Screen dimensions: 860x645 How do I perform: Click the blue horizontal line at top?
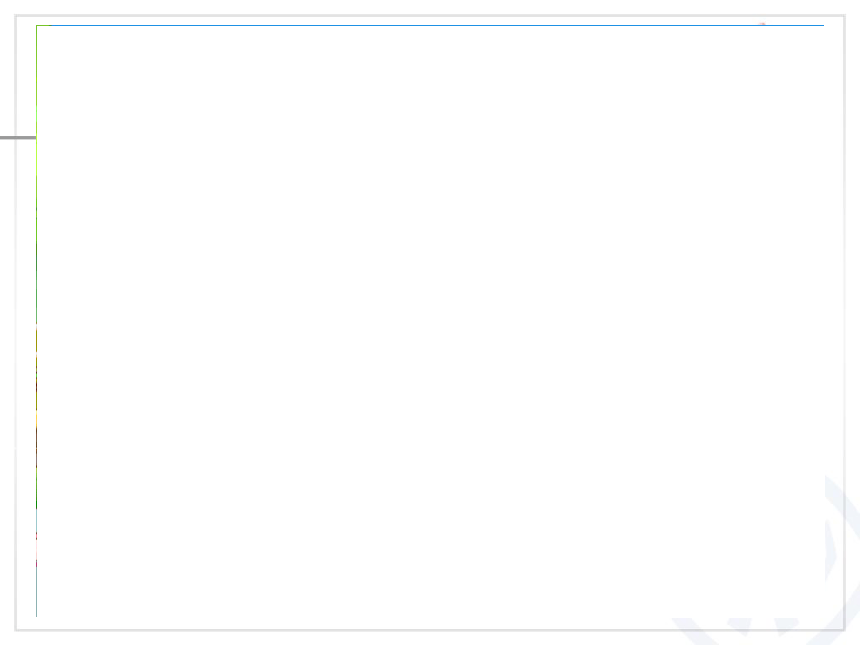tap(437, 25)
